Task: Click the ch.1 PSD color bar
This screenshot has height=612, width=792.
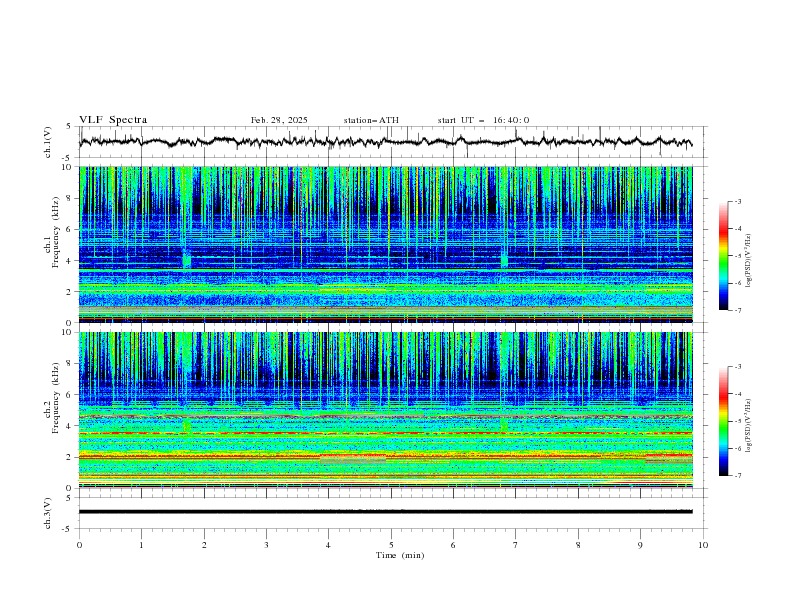Action: [x=724, y=256]
